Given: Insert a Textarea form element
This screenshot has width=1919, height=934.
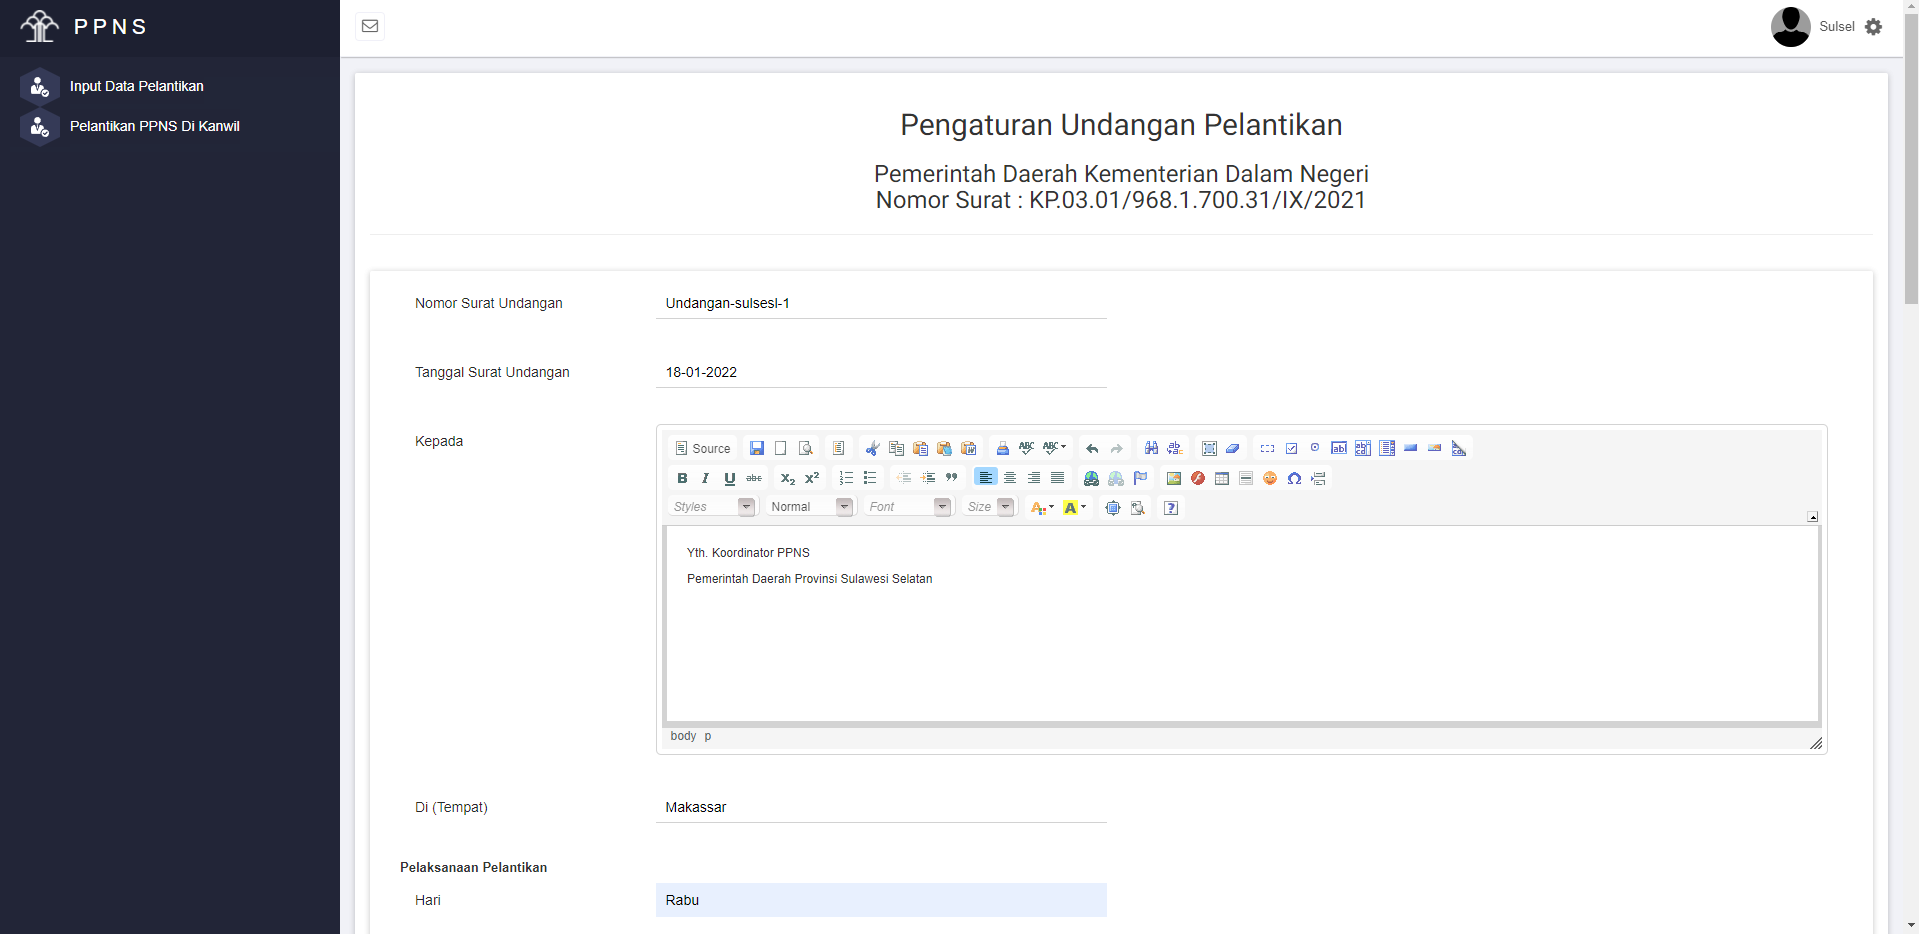Looking at the screenshot, I should (x=1363, y=448).
